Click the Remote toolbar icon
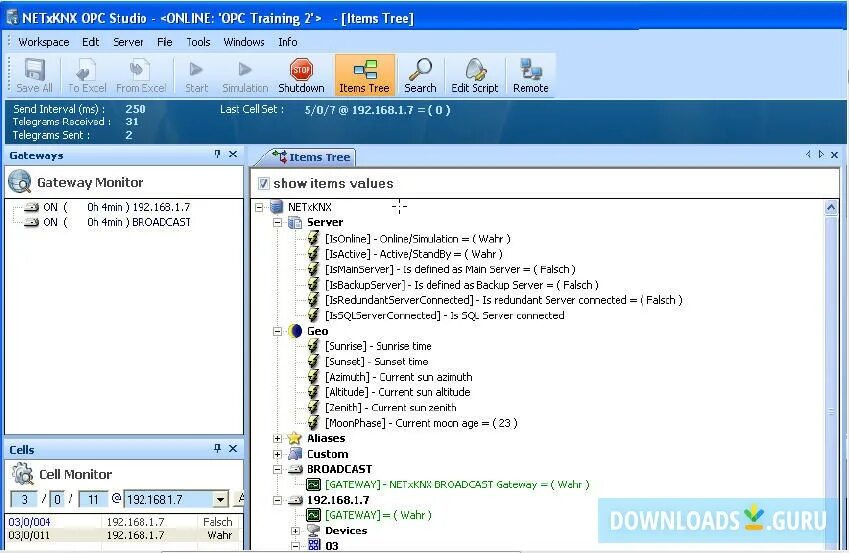The width and height of the screenshot is (849, 553). point(531,75)
